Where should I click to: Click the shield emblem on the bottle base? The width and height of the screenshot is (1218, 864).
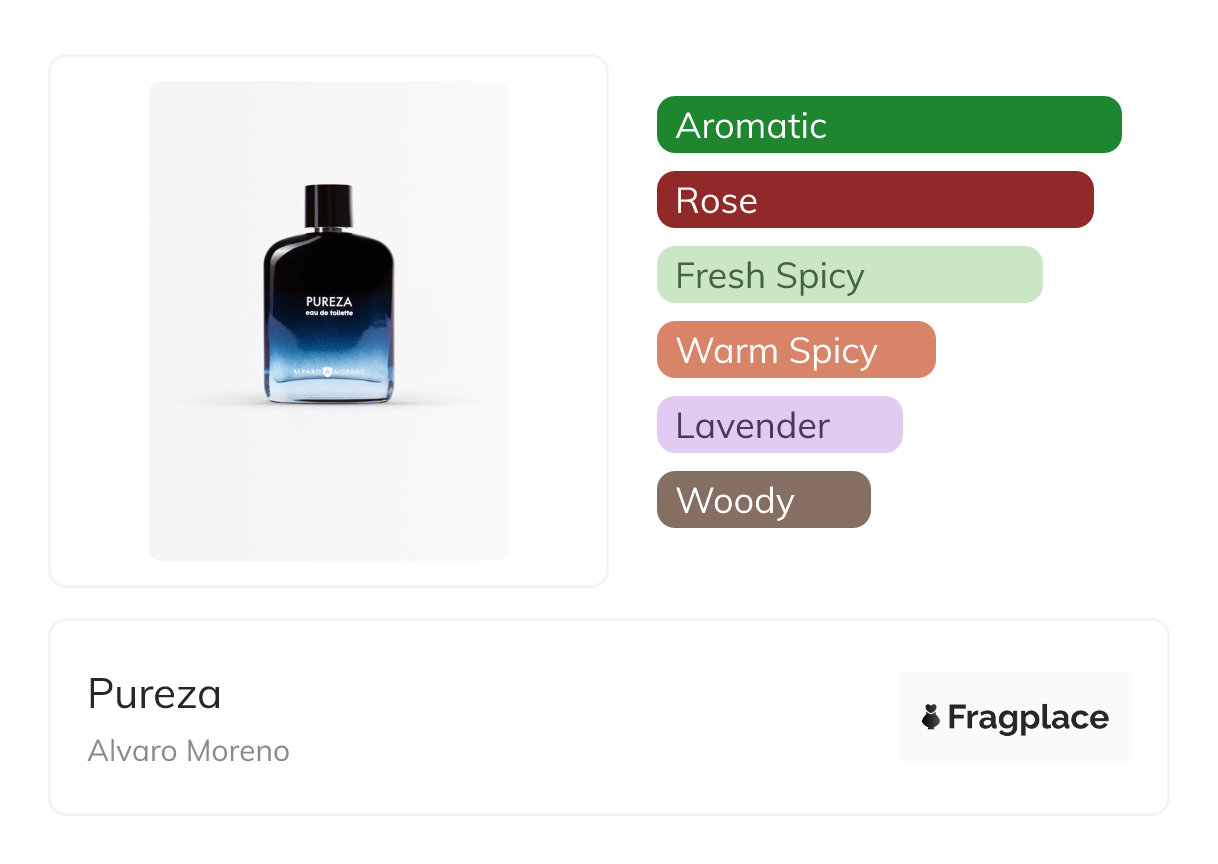pos(328,372)
